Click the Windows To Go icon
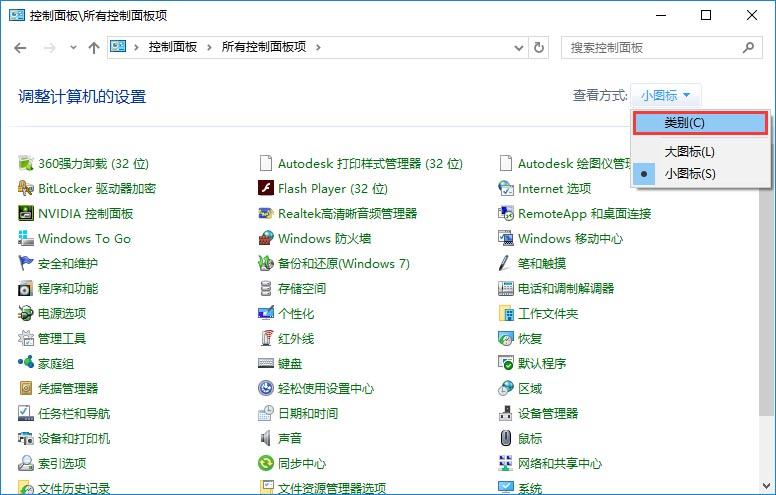This screenshot has width=776, height=495. pyautogui.click(x=25, y=238)
